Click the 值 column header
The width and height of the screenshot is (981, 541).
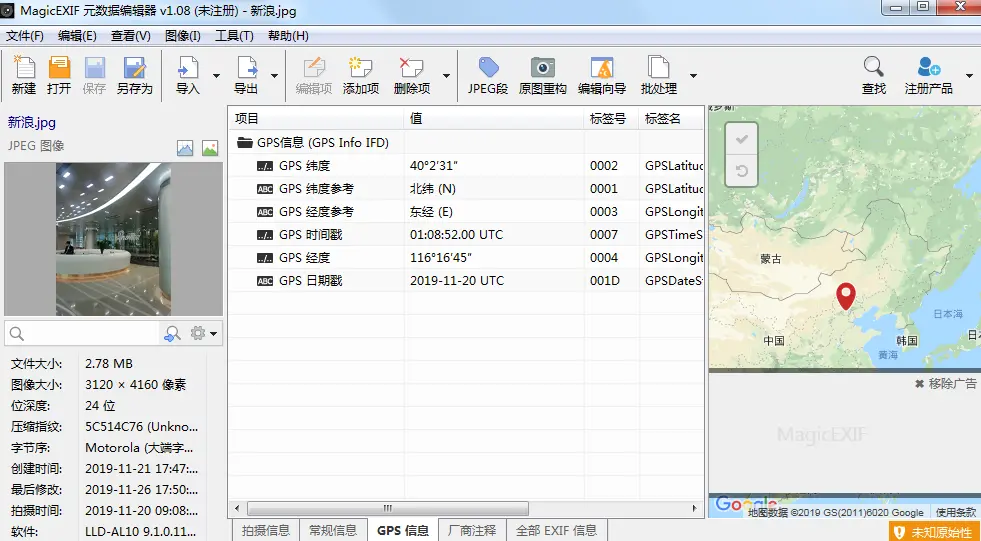point(494,118)
